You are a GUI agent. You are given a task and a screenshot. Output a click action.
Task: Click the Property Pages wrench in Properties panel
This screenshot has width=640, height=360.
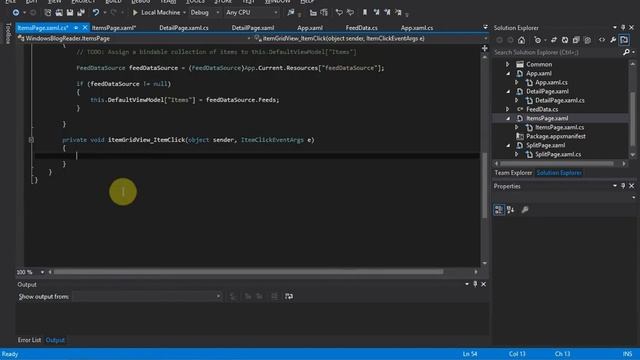tap(525, 210)
